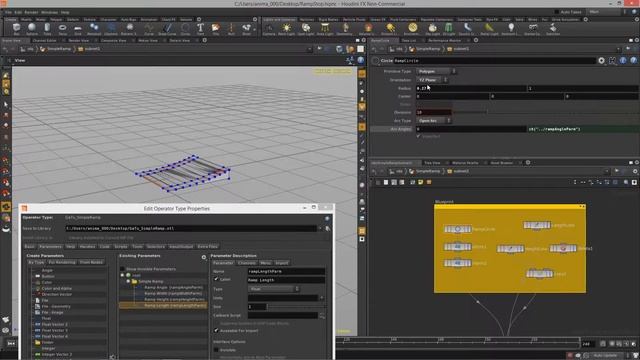Click the From Nodes button
640x360 pixels.
pos(91,262)
